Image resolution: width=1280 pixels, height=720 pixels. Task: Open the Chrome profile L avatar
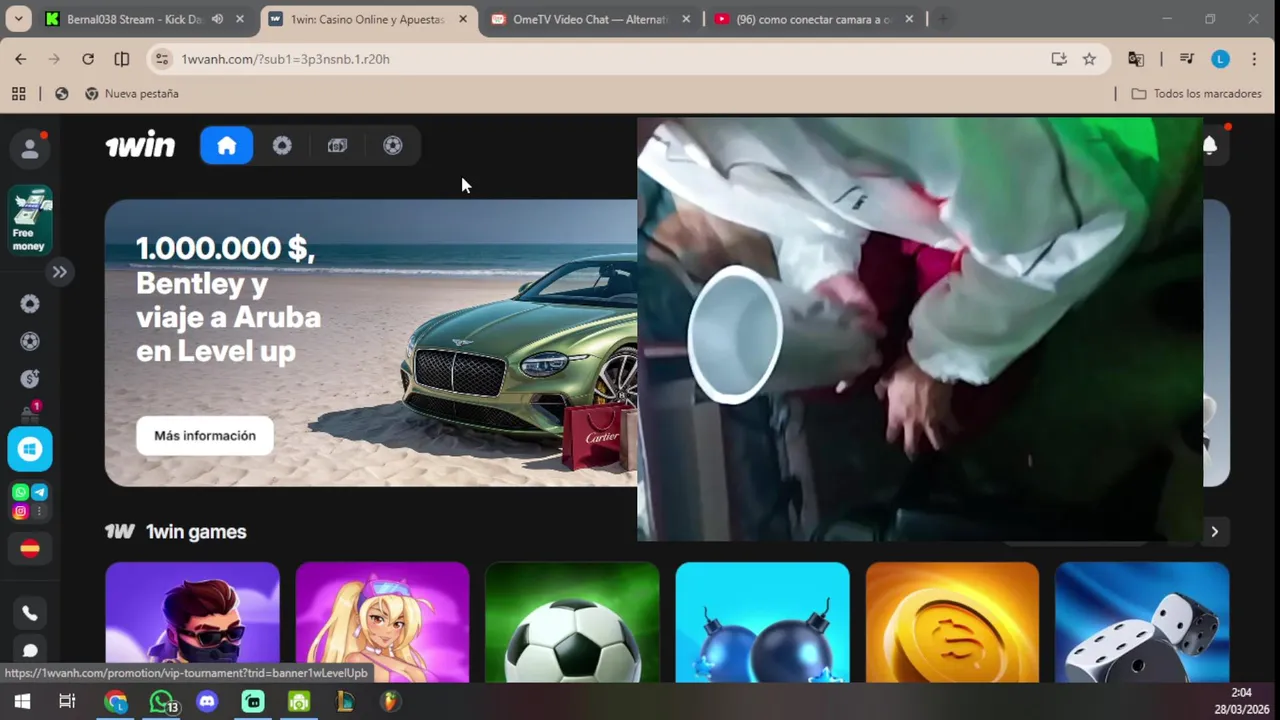(1220, 59)
